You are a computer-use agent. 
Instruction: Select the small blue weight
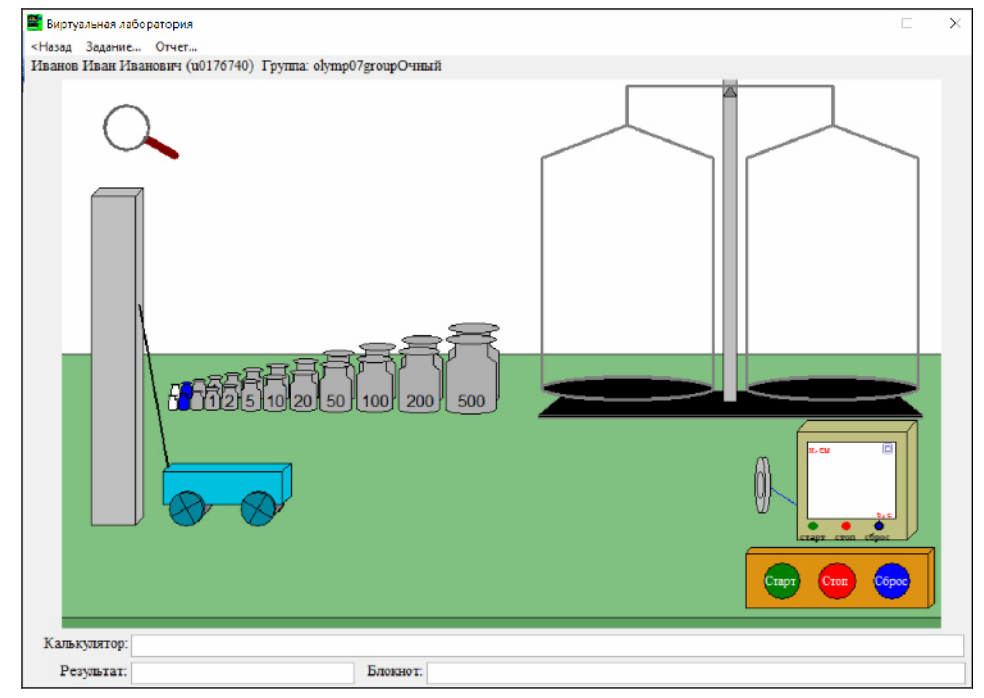[184, 396]
